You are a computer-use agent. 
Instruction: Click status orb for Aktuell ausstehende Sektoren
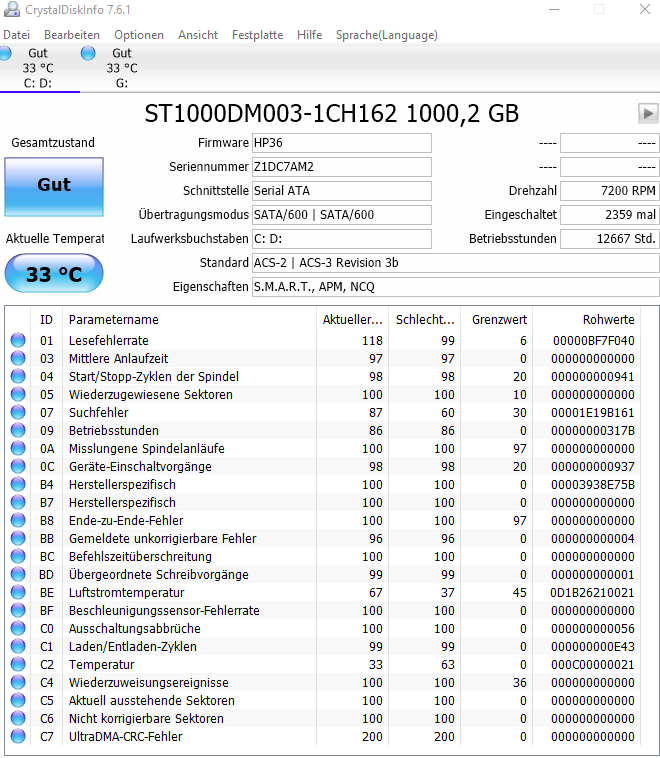pyautogui.click(x=18, y=700)
